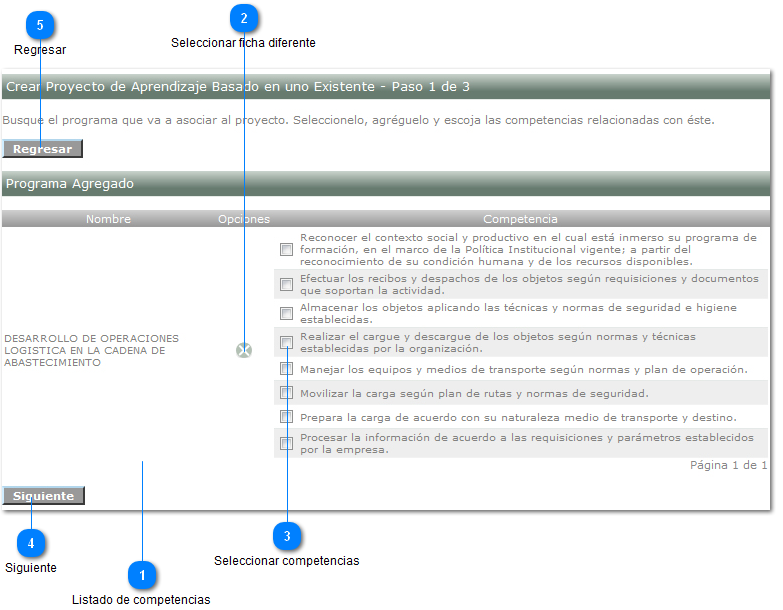Click the 'Página 1 de 1' pager text
Viewport: 783px width, 610px height.
(x=728, y=465)
